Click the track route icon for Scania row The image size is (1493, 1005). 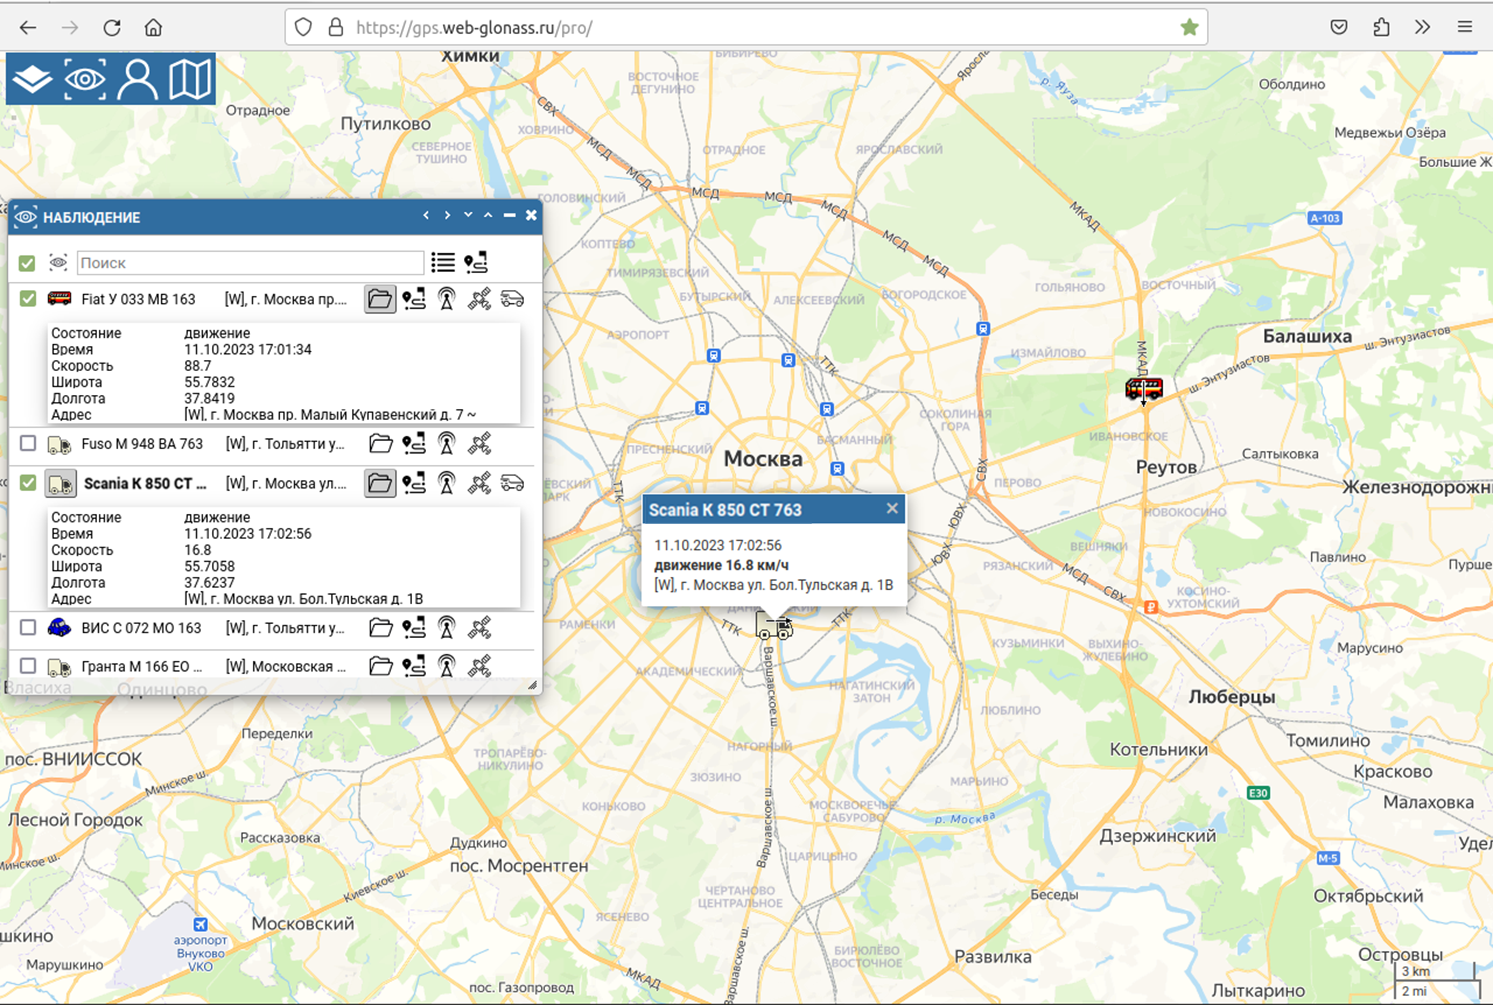(x=414, y=483)
